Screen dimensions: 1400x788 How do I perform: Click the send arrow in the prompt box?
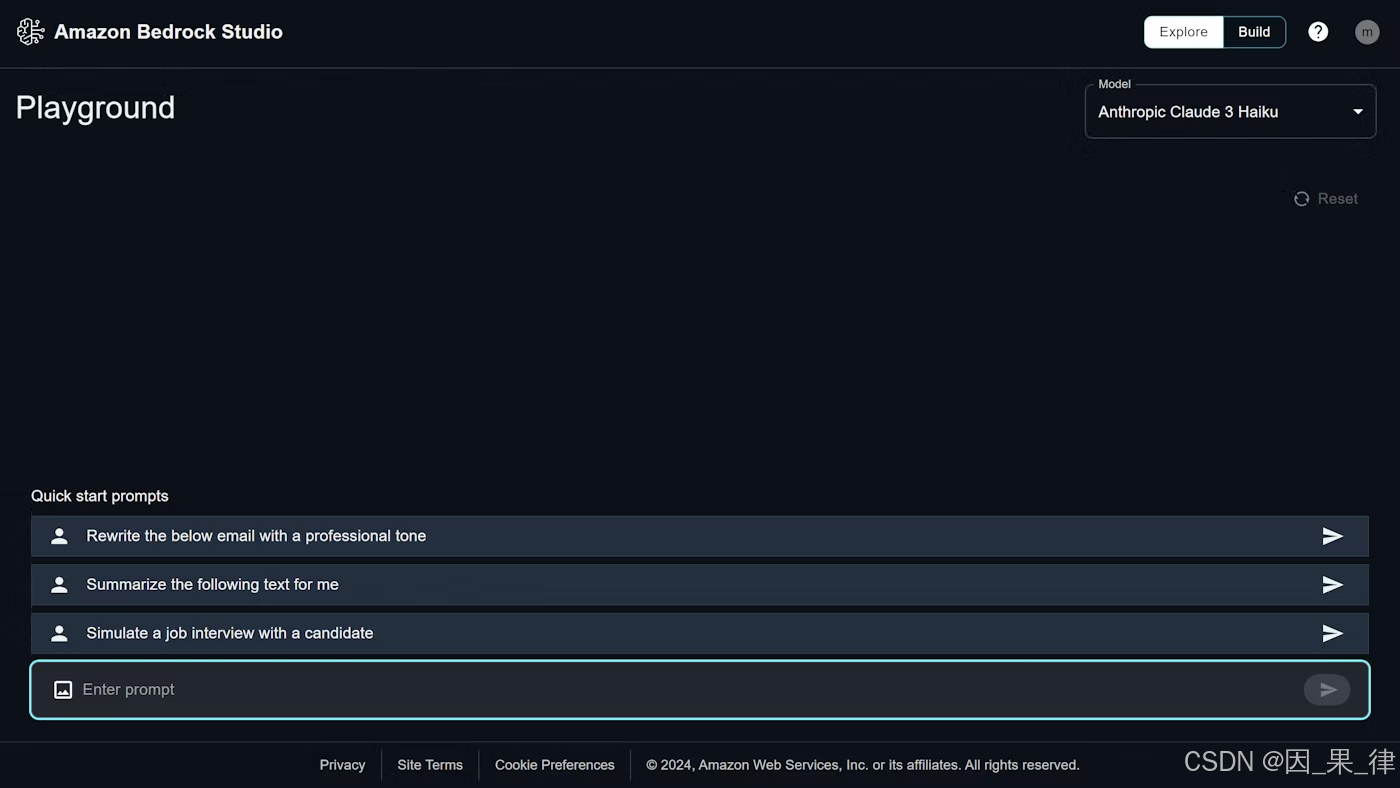pos(1327,689)
